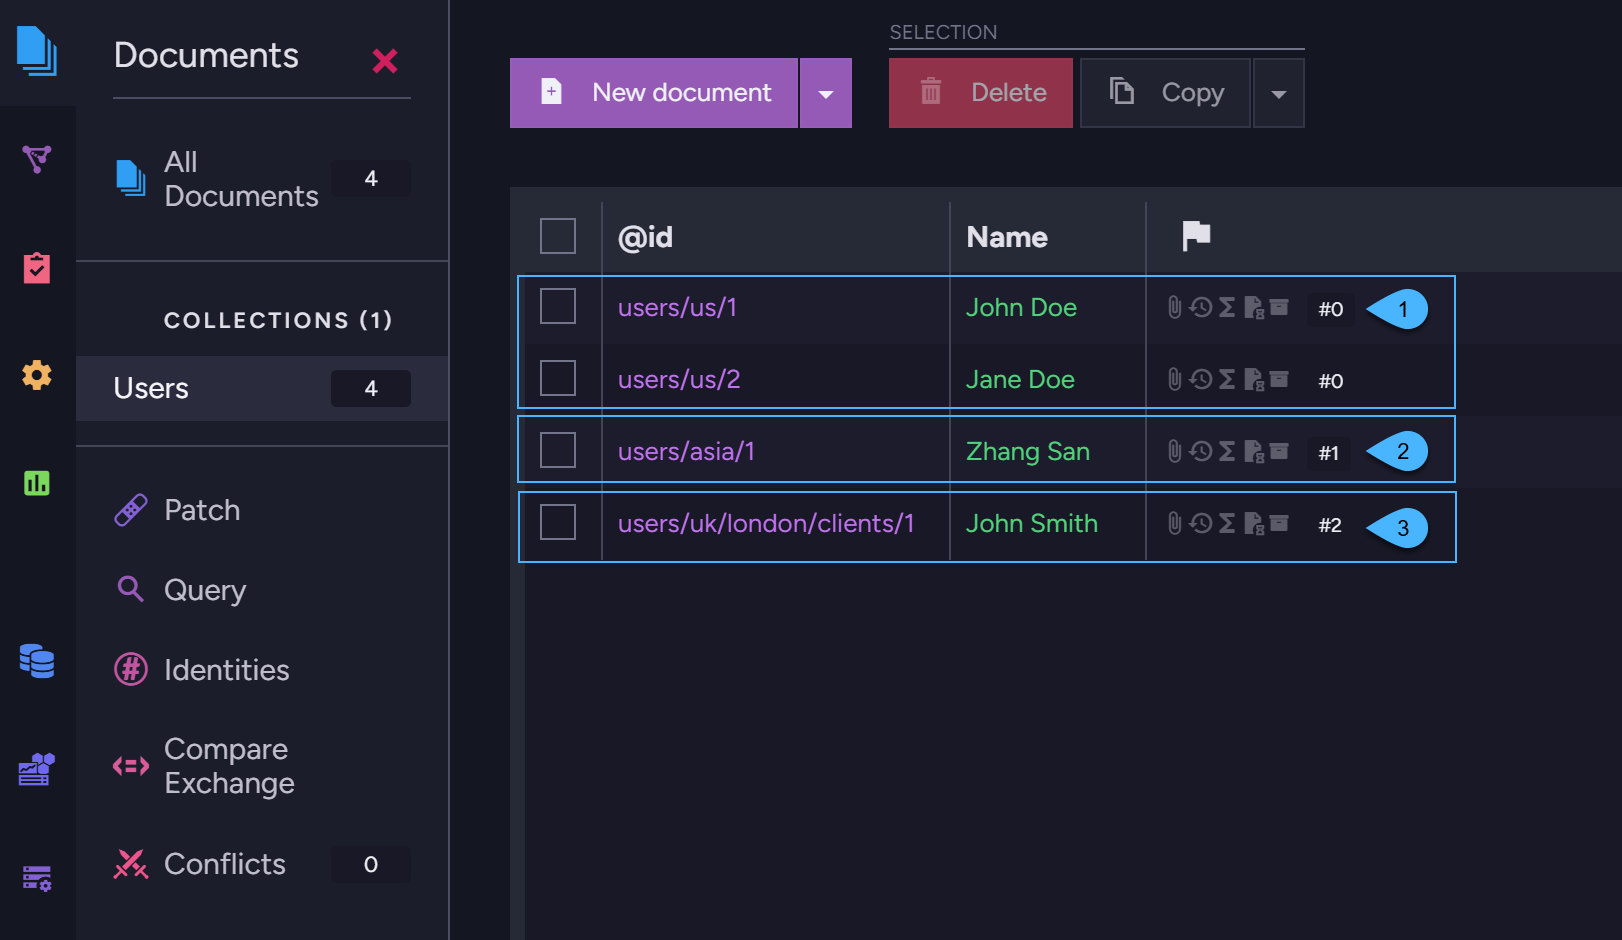Click the count badge 4 beside All Documents
Image resolution: width=1622 pixels, height=940 pixels.
click(371, 178)
